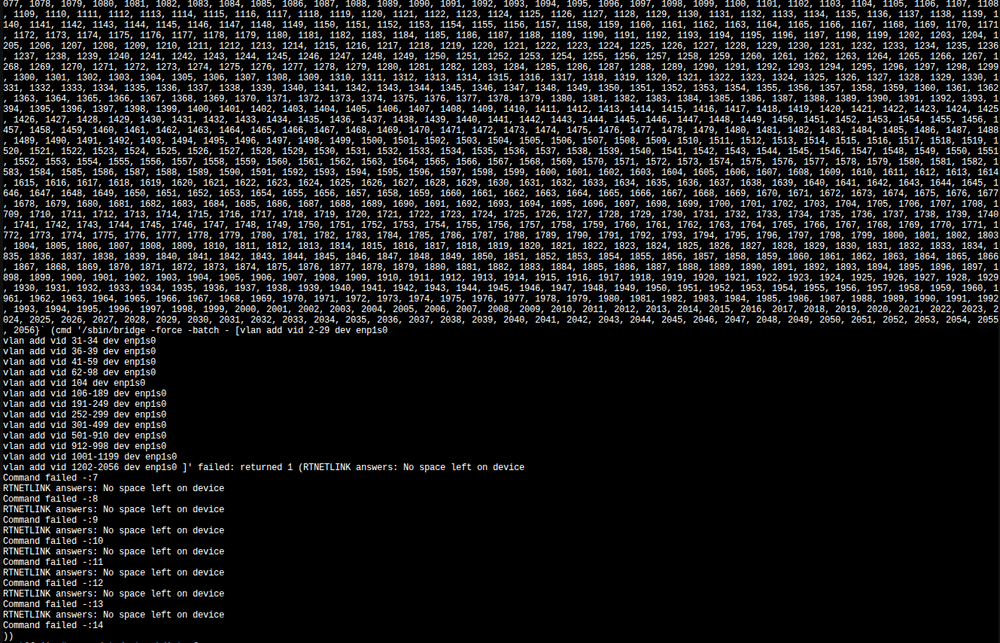
Task: Click the 'vlan add vid 36-39' line
Action: 79,351
